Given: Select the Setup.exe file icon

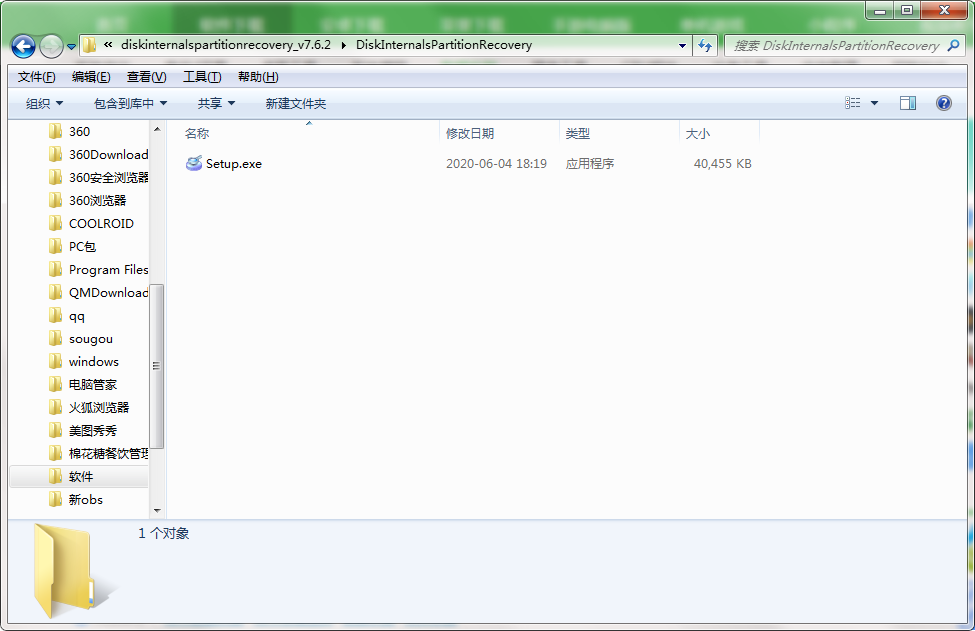Looking at the screenshot, I should 194,164.
